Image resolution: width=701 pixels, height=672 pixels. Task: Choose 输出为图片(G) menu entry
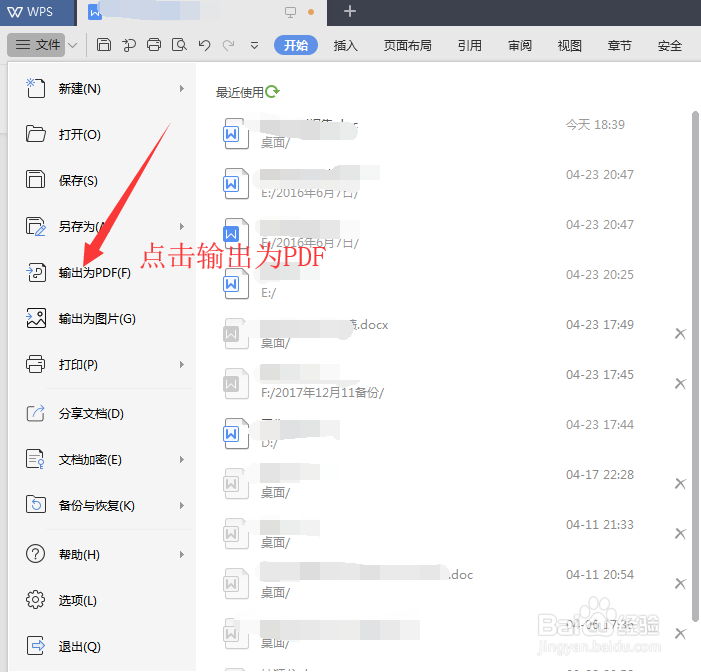(102, 318)
